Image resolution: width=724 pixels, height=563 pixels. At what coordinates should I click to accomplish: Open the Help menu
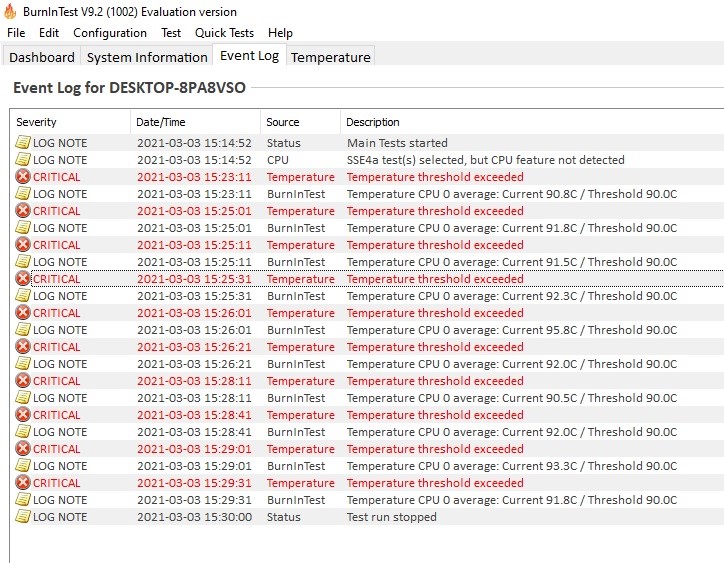pyautogui.click(x=281, y=33)
